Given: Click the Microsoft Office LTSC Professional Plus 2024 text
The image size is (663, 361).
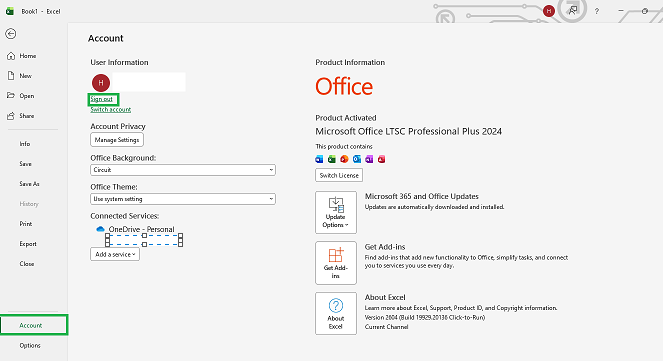Looking at the screenshot, I should 408,131.
